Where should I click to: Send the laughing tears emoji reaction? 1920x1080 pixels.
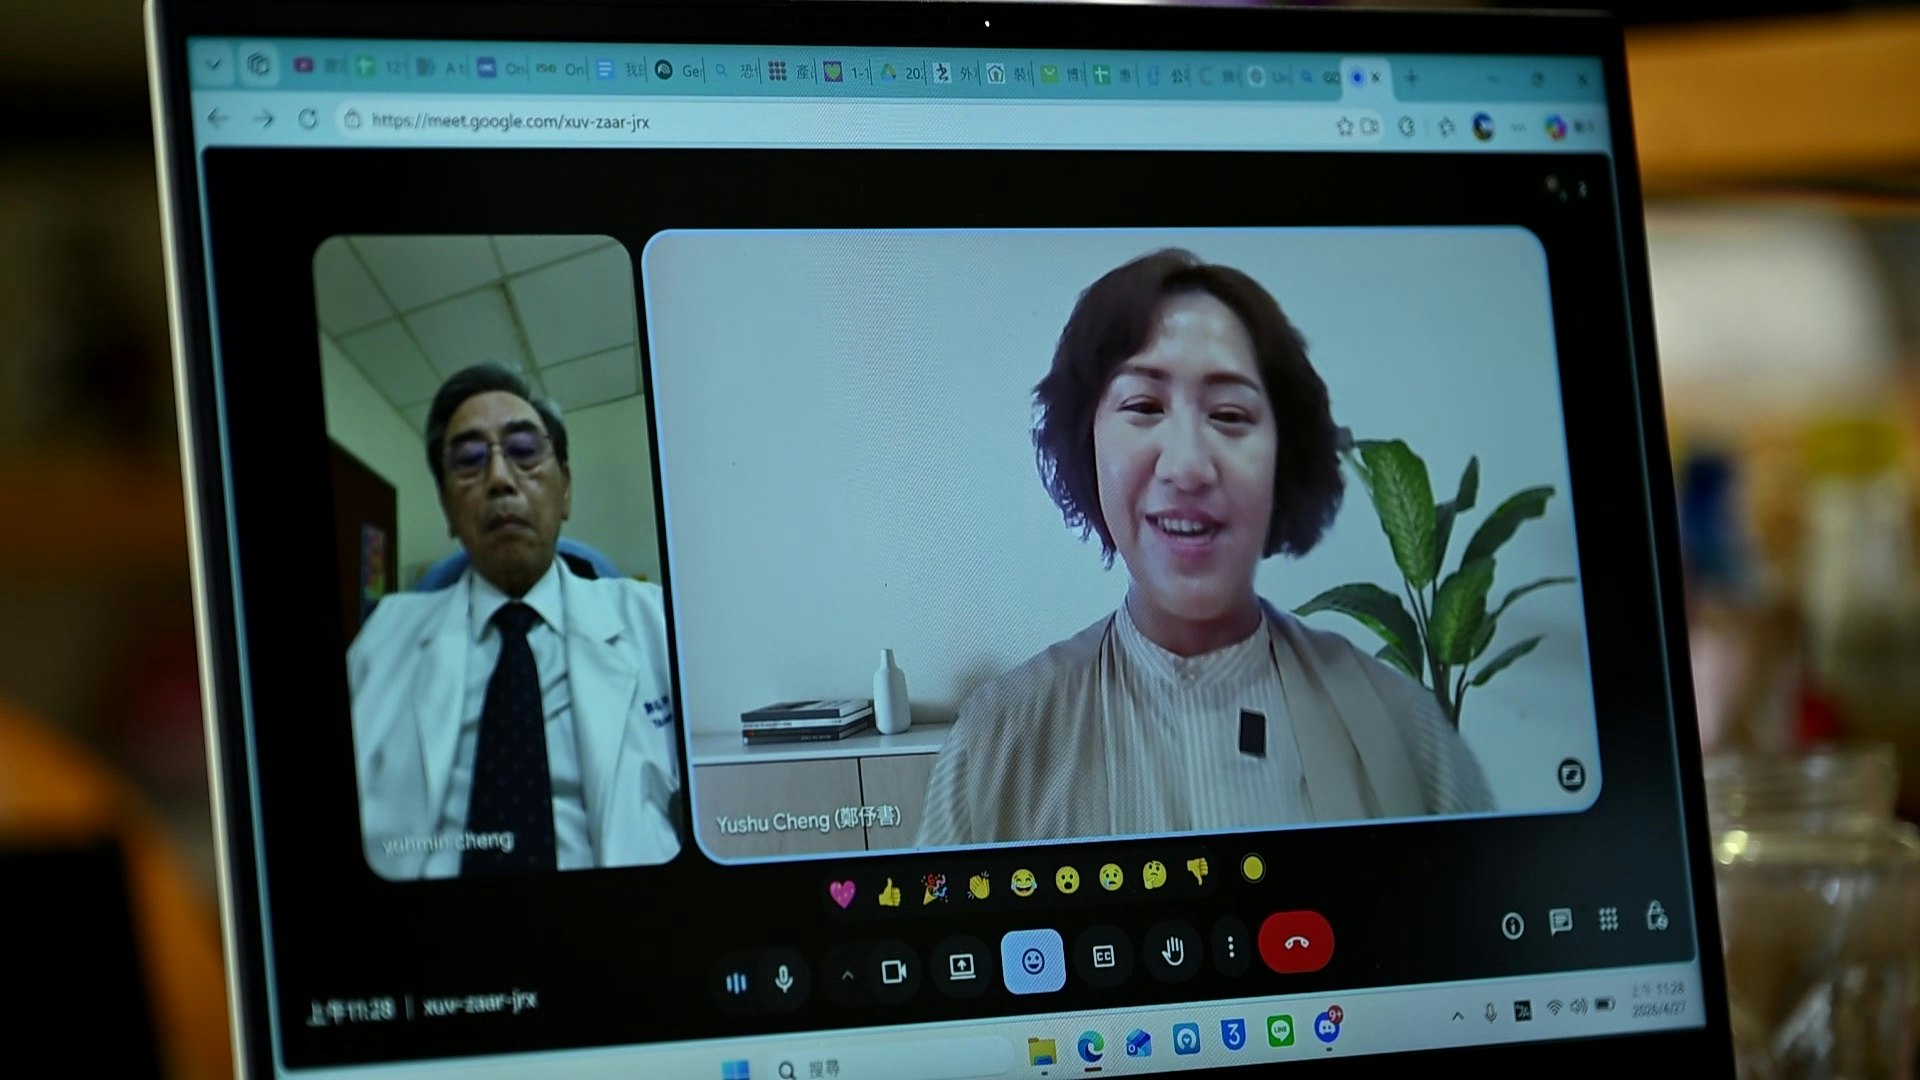pyautogui.click(x=1023, y=882)
